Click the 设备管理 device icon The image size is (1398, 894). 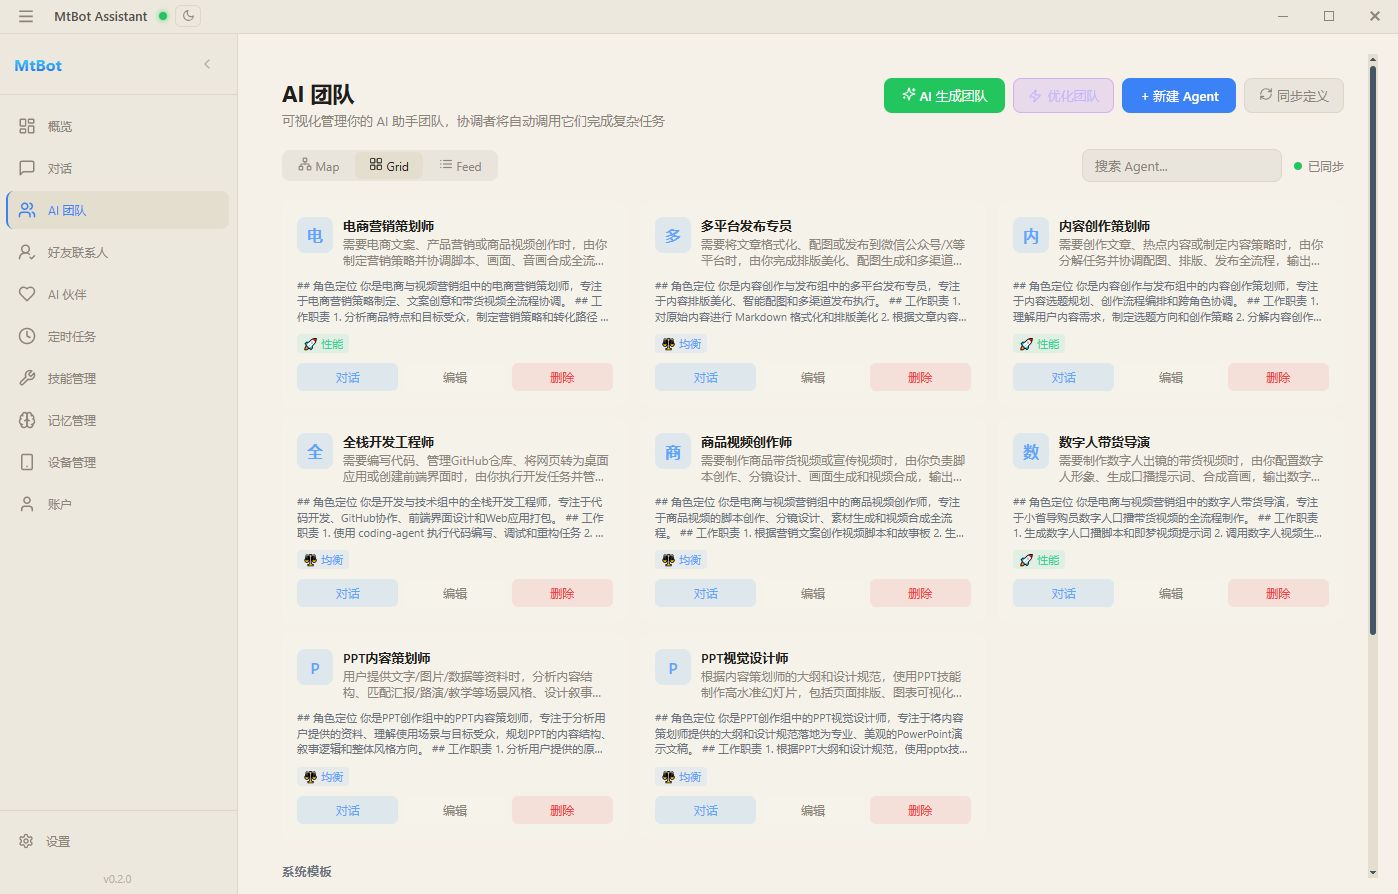pos(27,462)
